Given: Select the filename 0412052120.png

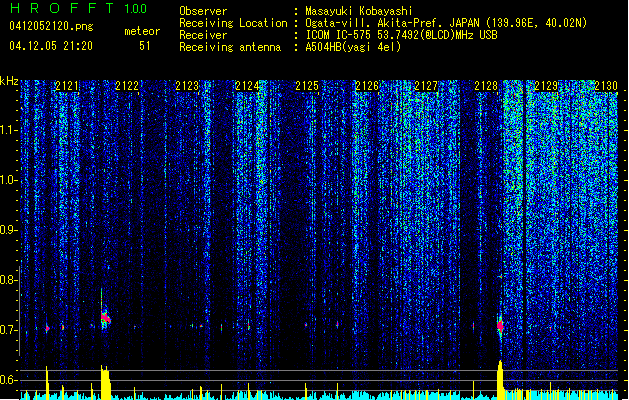Looking at the screenshot, I should pyautogui.click(x=51, y=26).
